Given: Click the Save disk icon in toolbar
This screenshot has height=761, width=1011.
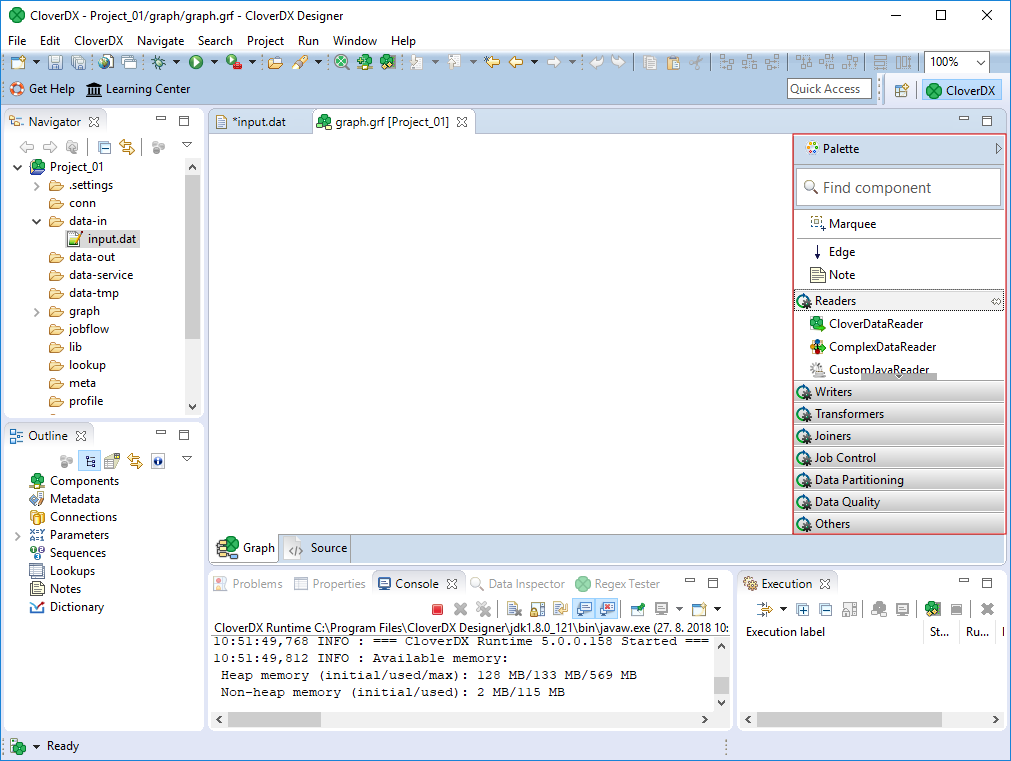Looking at the screenshot, I should pos(55,62).
